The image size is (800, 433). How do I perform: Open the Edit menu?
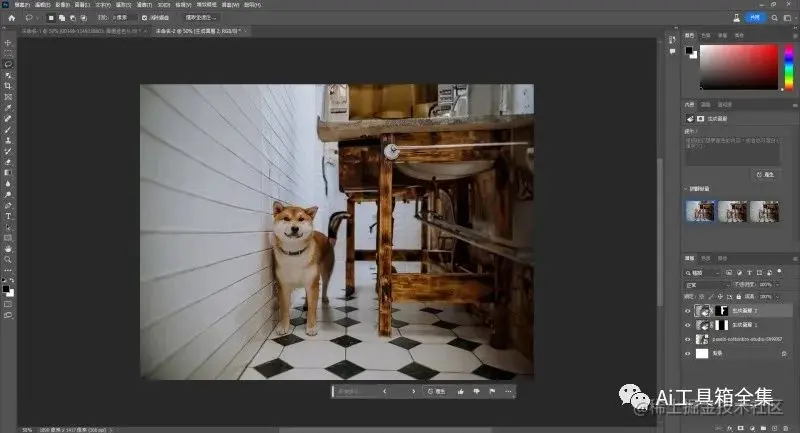coord(42,5)
